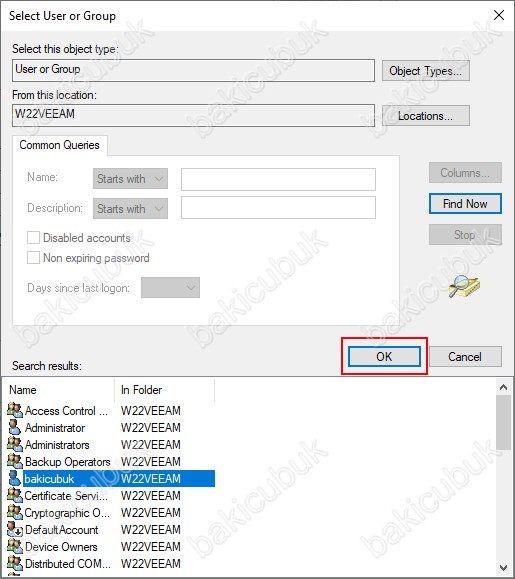Click the DefaultAccount disabled user icon

pyautogui.click(x=15, y=529)
